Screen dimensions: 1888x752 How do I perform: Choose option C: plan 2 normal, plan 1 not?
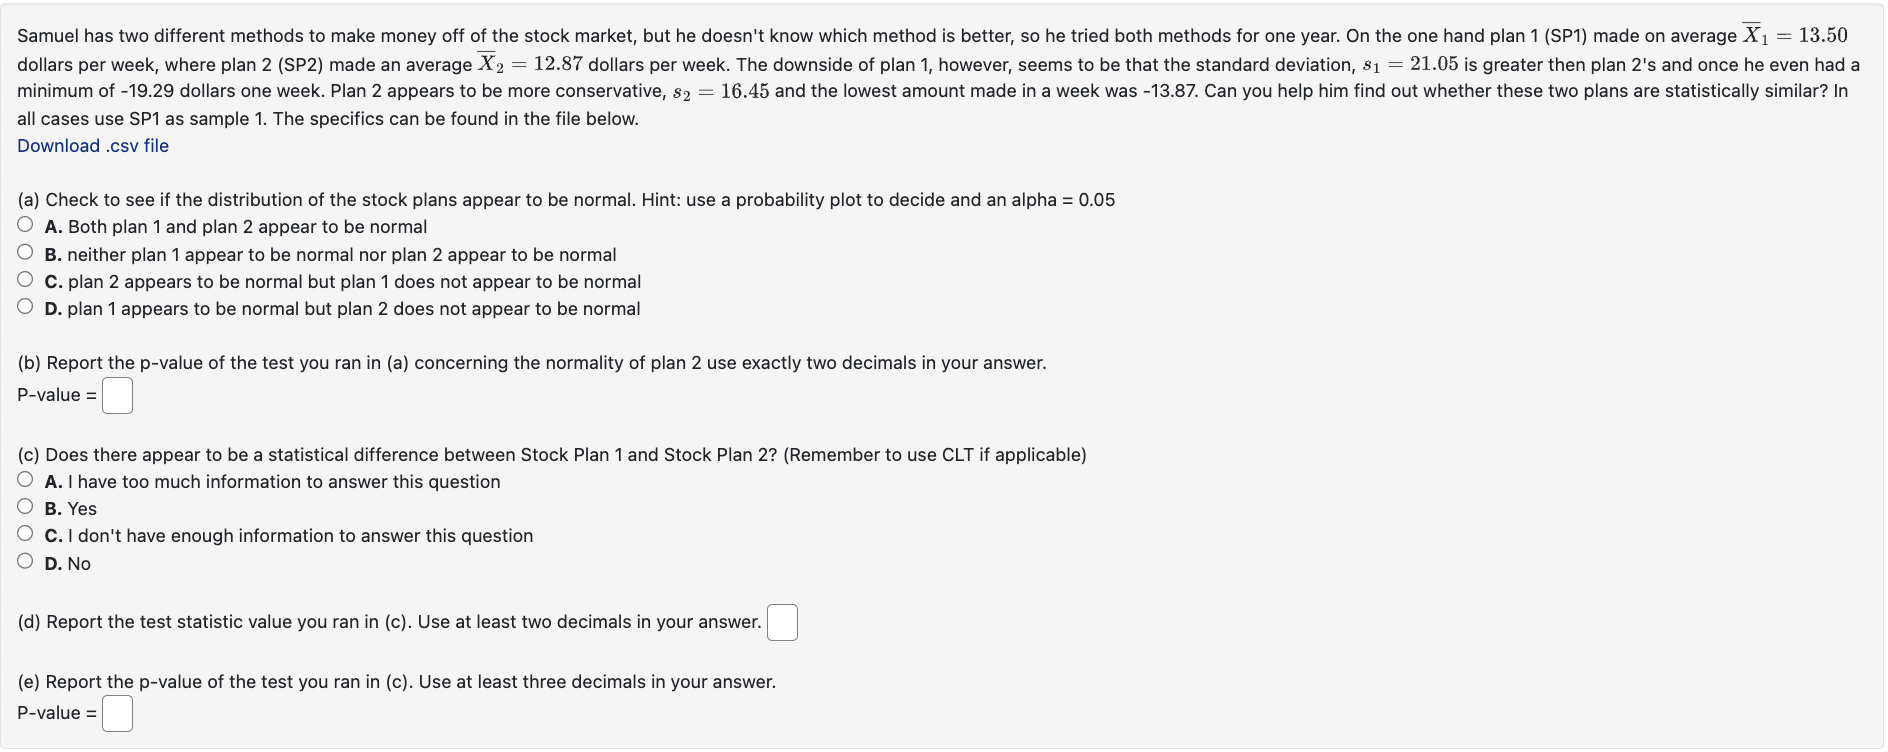pos(25,279)
